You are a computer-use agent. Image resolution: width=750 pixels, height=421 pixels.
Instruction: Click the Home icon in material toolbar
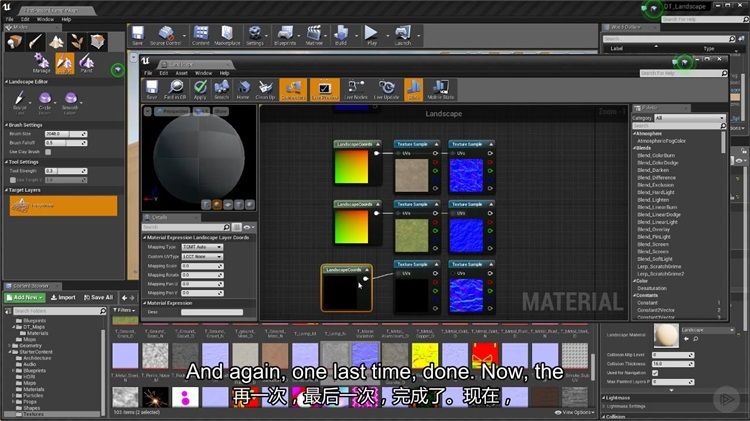coord(243,89)
